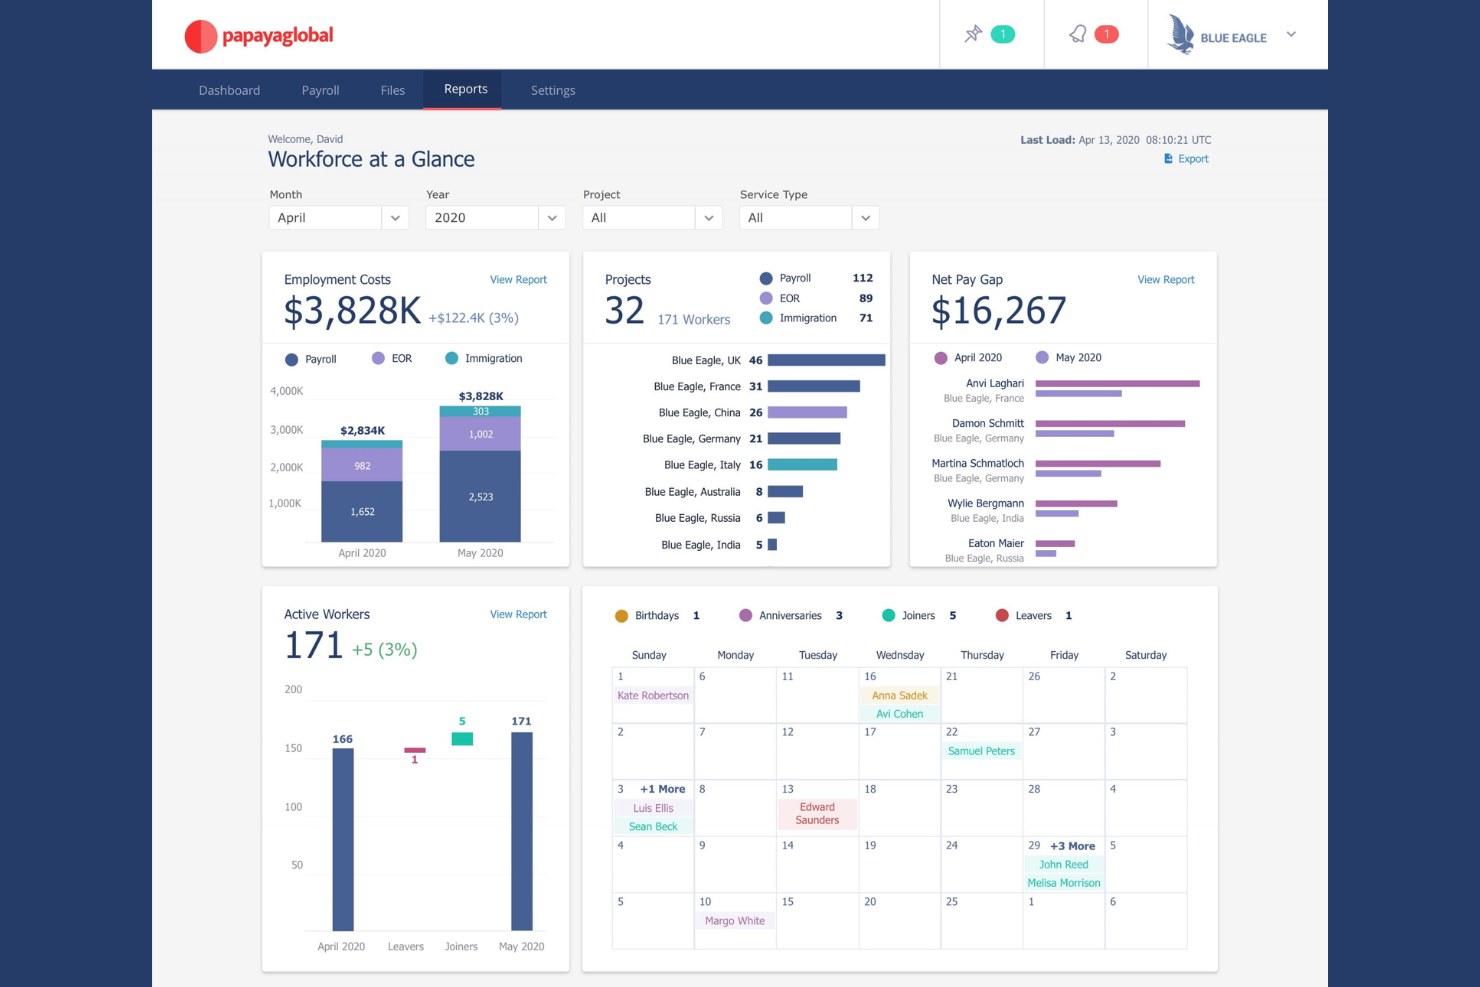Screen dimensions: 1480x987
Task: Open Edward Saunders leaver event
Action: pos(817,814)
